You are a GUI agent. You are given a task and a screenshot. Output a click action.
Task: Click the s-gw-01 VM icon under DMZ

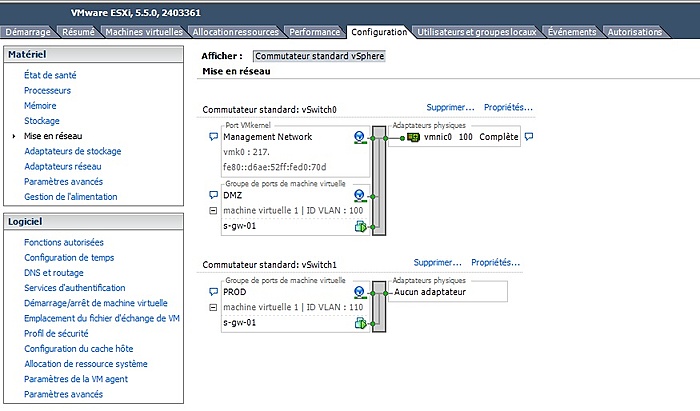(x=360, y=227)
